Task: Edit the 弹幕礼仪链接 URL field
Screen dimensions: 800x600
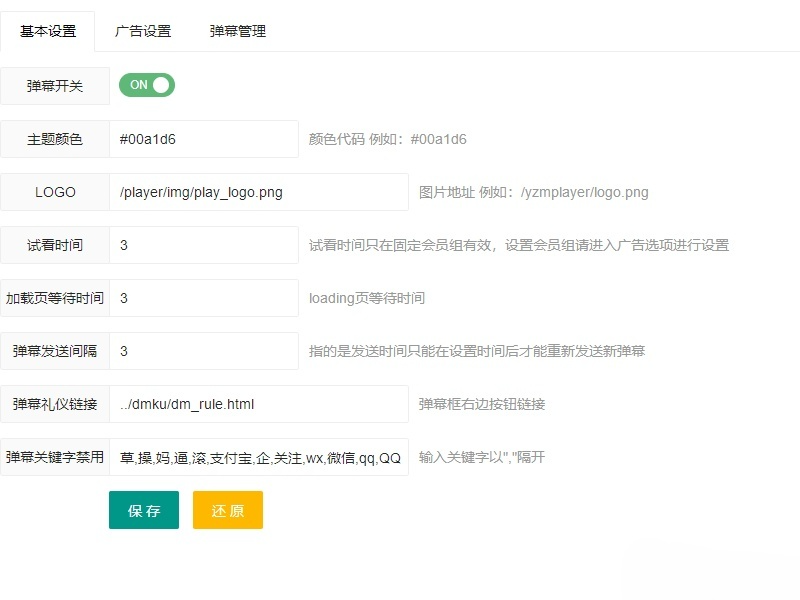Action: pos(259,404)
